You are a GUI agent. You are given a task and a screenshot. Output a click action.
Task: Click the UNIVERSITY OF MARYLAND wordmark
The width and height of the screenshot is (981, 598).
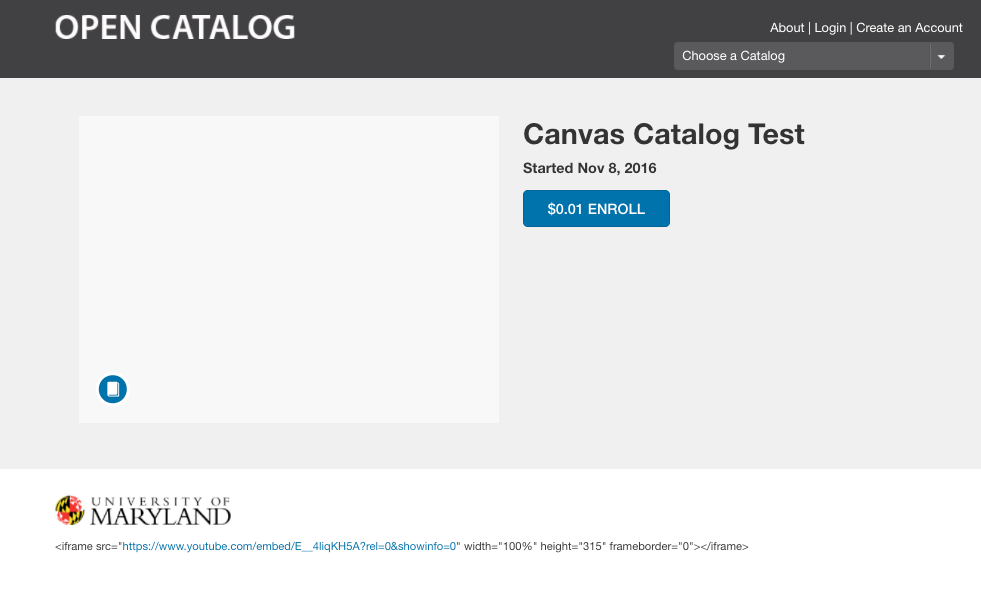coord(161,510)
